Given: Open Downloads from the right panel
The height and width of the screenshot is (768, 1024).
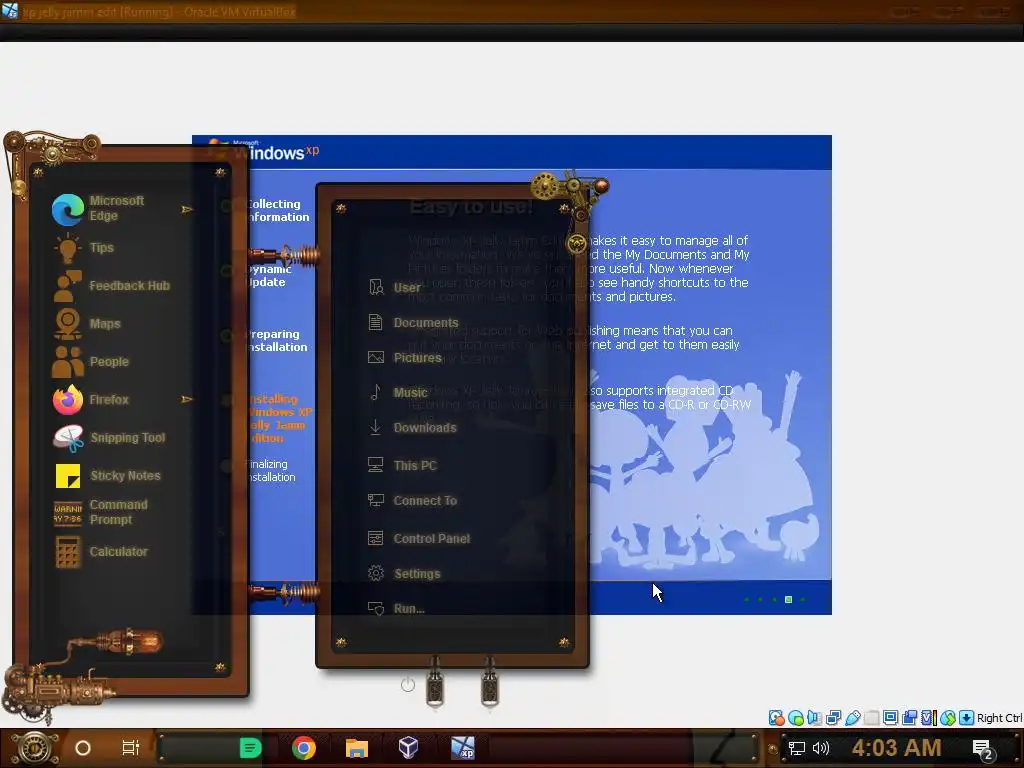Looking at the screenshot, I should (x=412, y=428).
